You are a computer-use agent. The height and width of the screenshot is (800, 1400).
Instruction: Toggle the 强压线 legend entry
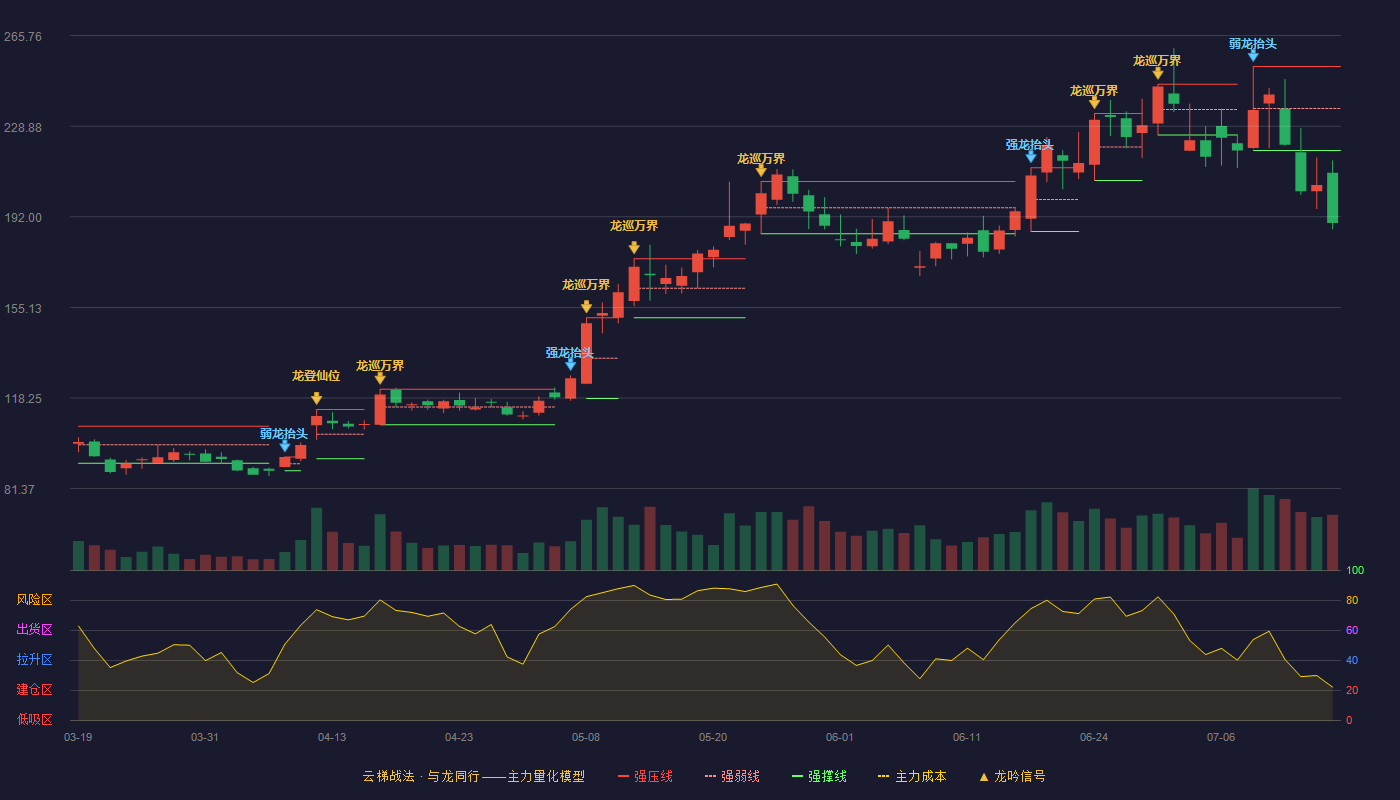pyautogui.click(x=645, y=776)
